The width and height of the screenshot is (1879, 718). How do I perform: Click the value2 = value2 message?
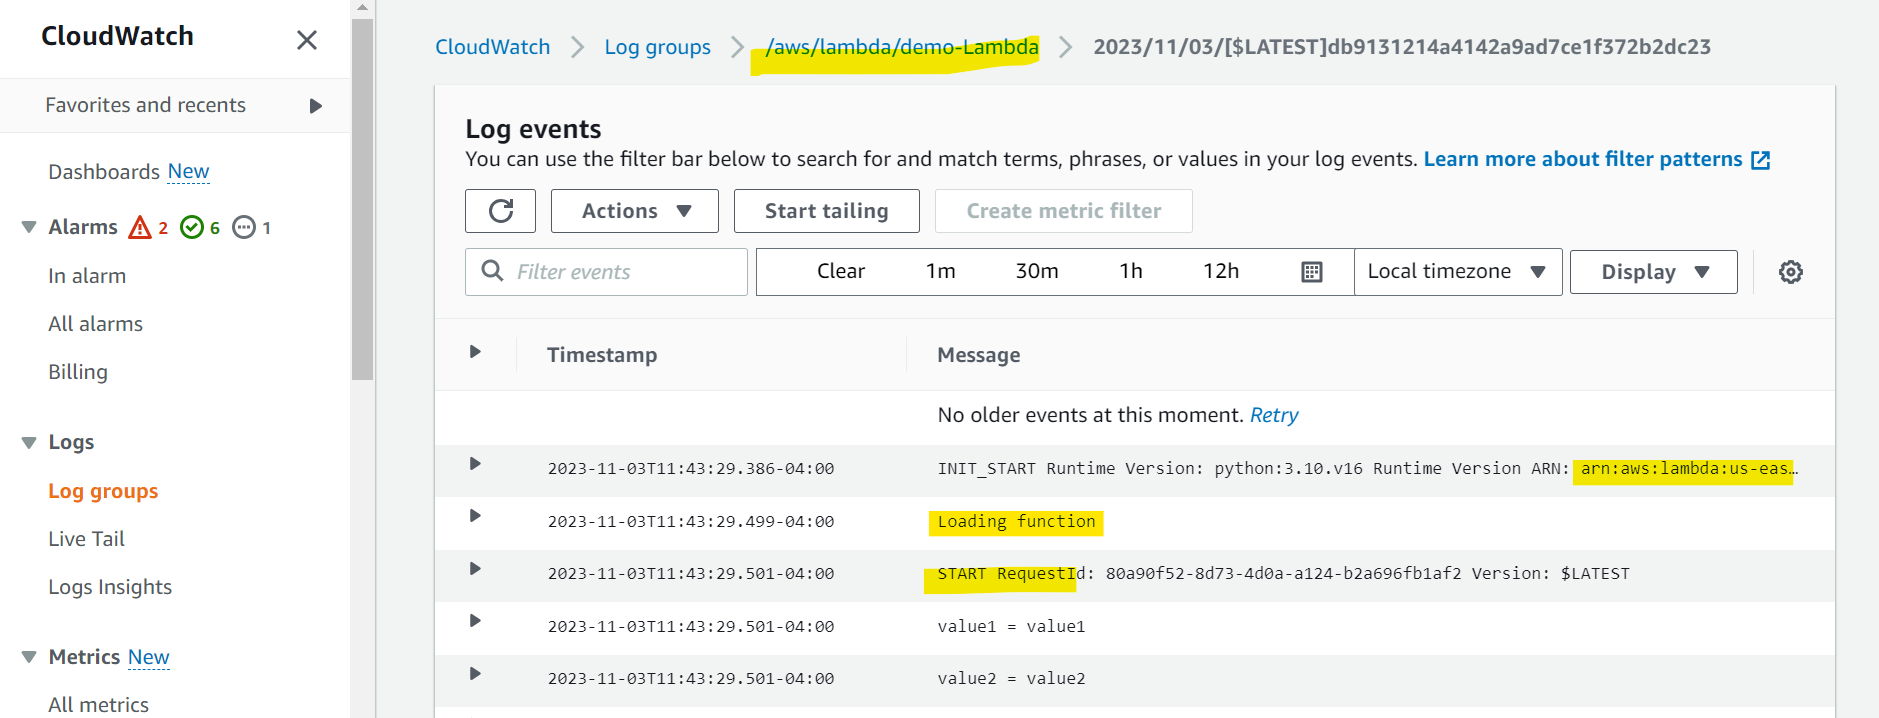pos(1011,679)
